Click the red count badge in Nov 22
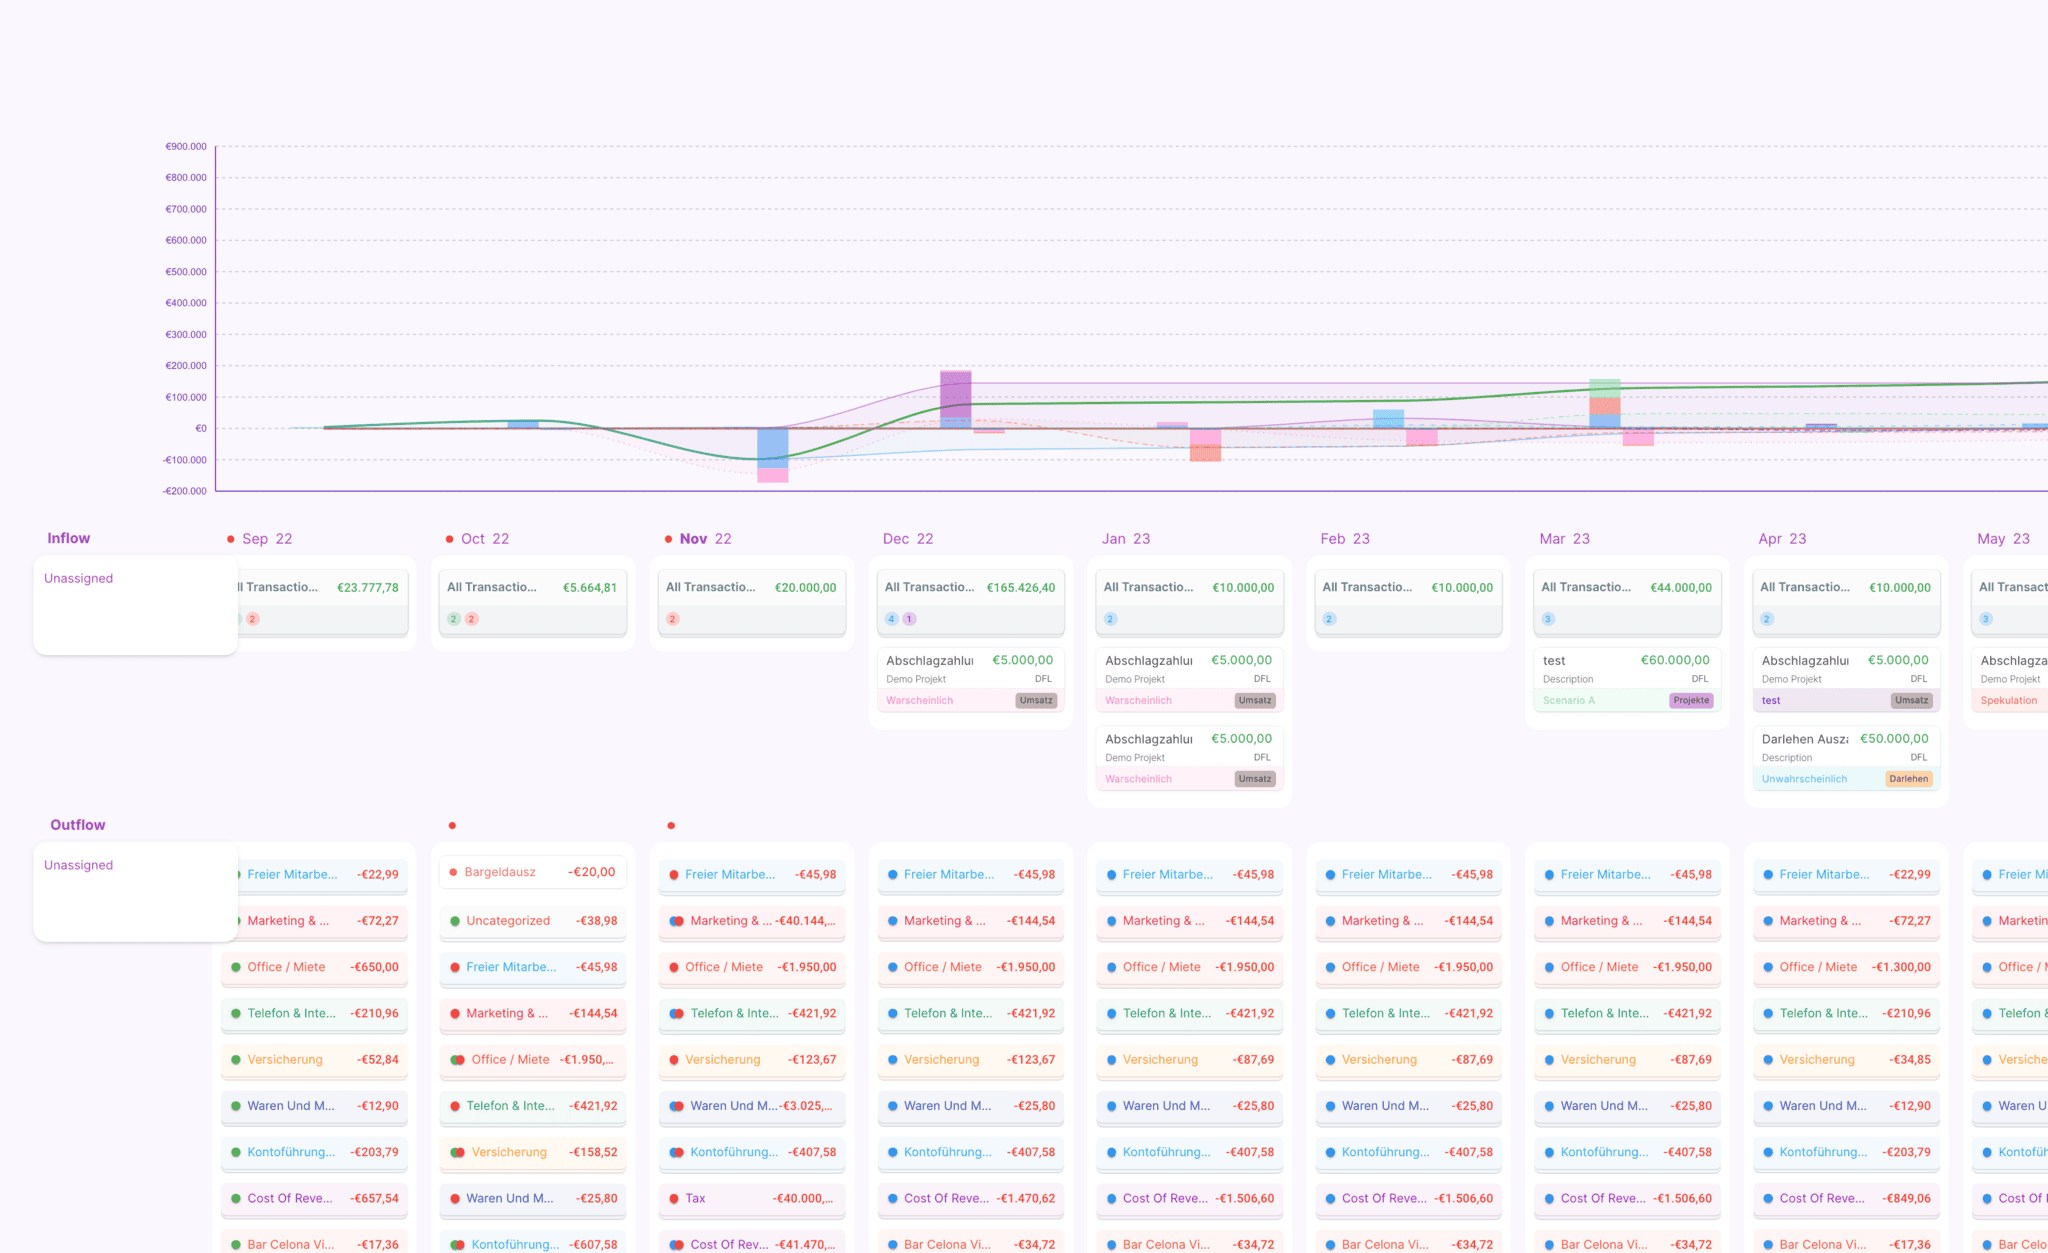This screenshot has width=2048, height=1253. [x=672, y=619]
